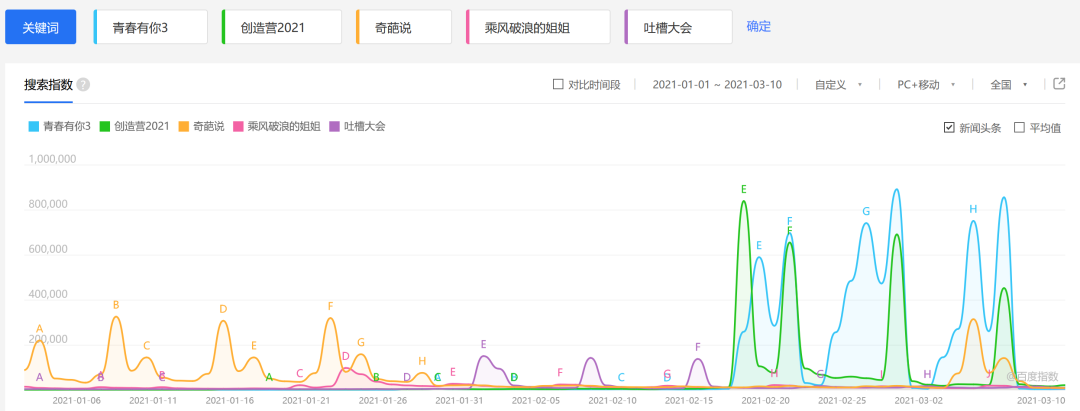Click the purple E news marker
This screenshot has height=411, width=1080.
point(484,344)
